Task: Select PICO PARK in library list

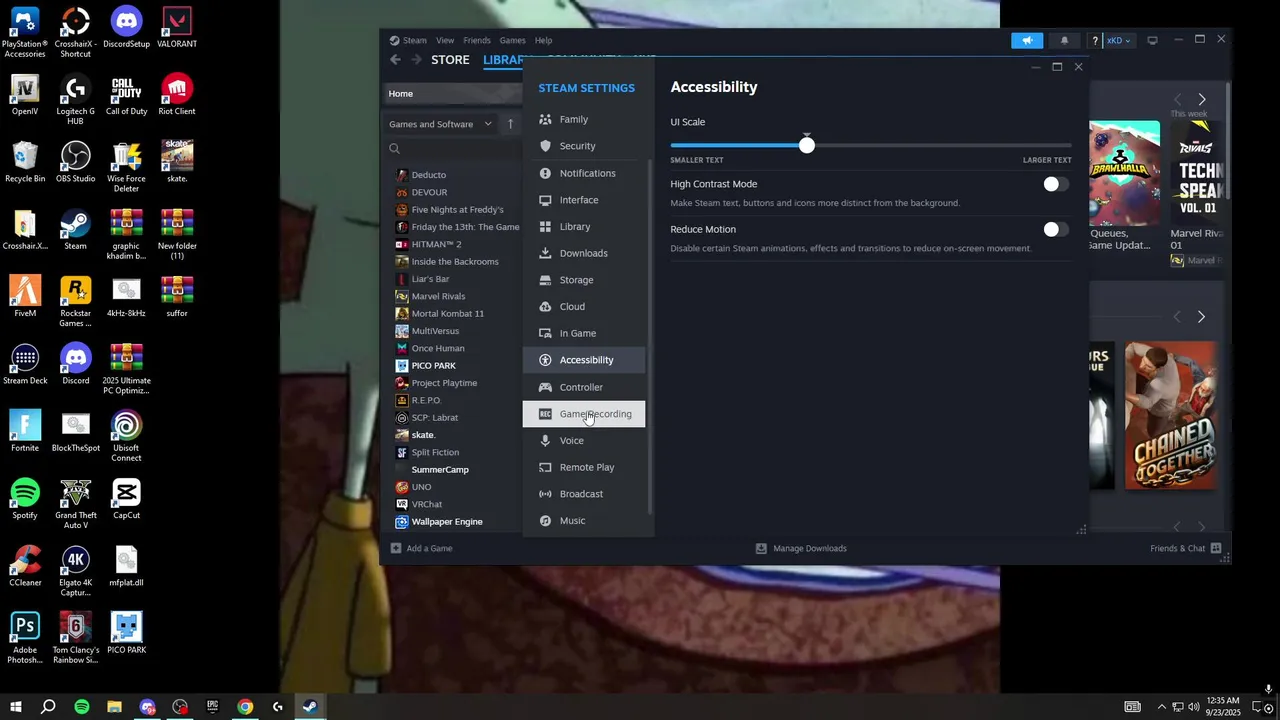Action: pyautogui.click(x=433, y=365)
